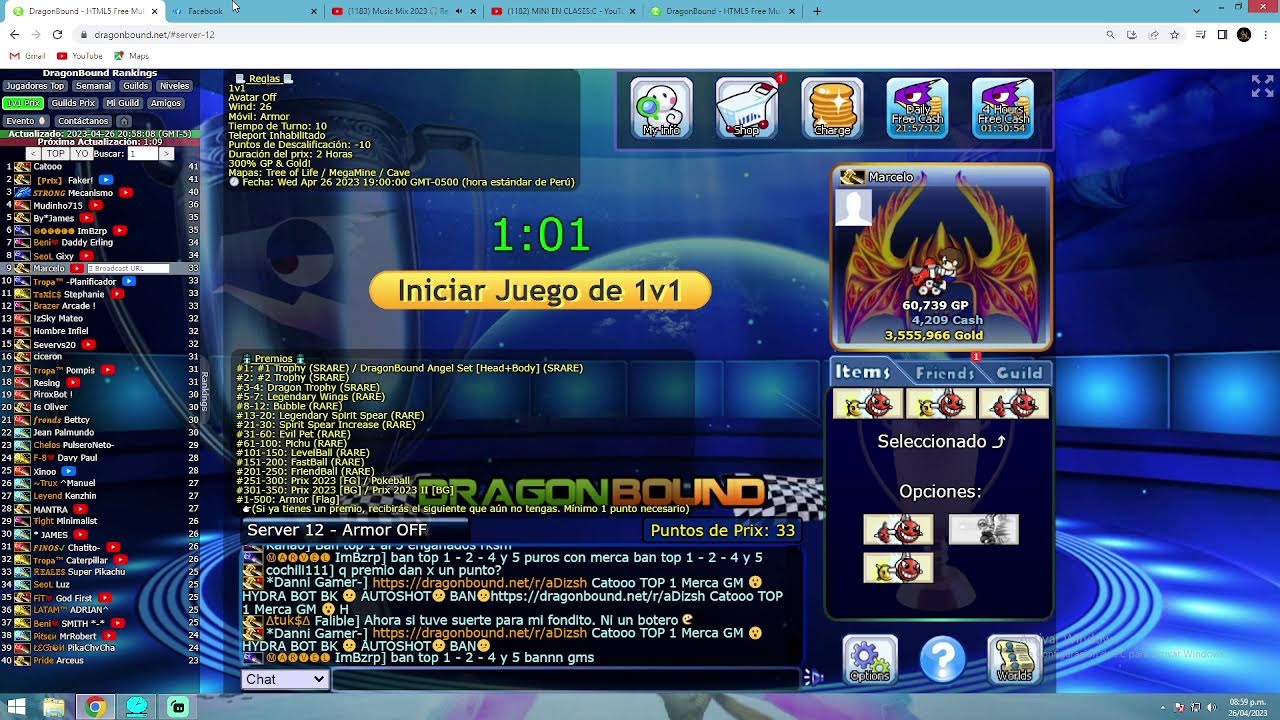This screenshot has height=720, width=1280.
Task: Select the grayed-out item under Opciones
Action: pyautogui.click(x=984, y=529)
